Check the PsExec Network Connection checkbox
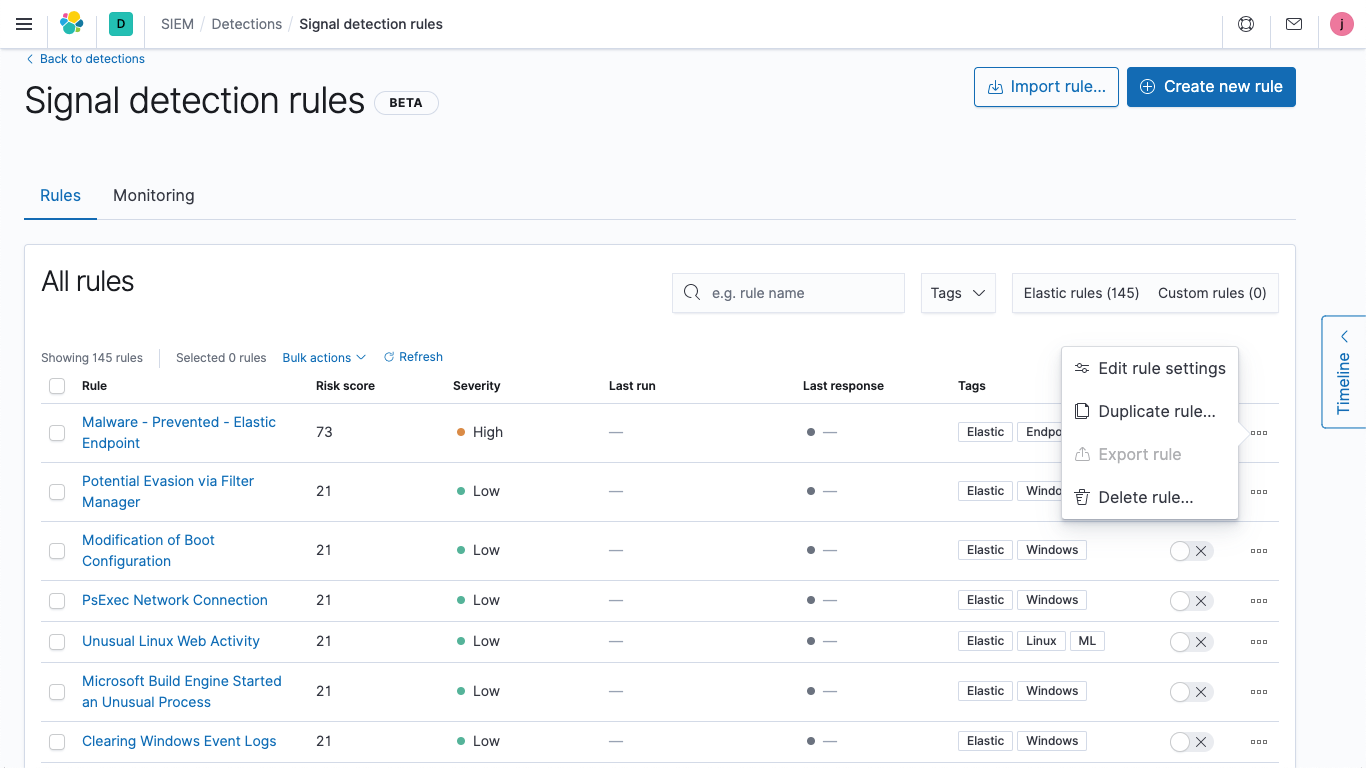The image size is (1366, 768). pyautogui.click(x=57, y=601)
